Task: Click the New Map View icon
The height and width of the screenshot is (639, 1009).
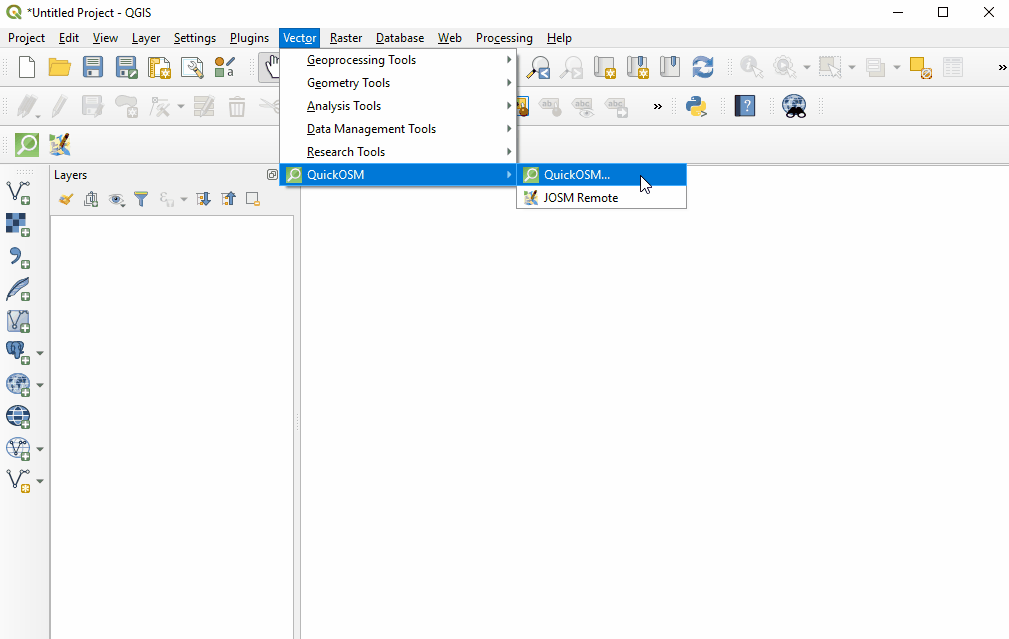Action: [x=604, y=67]
